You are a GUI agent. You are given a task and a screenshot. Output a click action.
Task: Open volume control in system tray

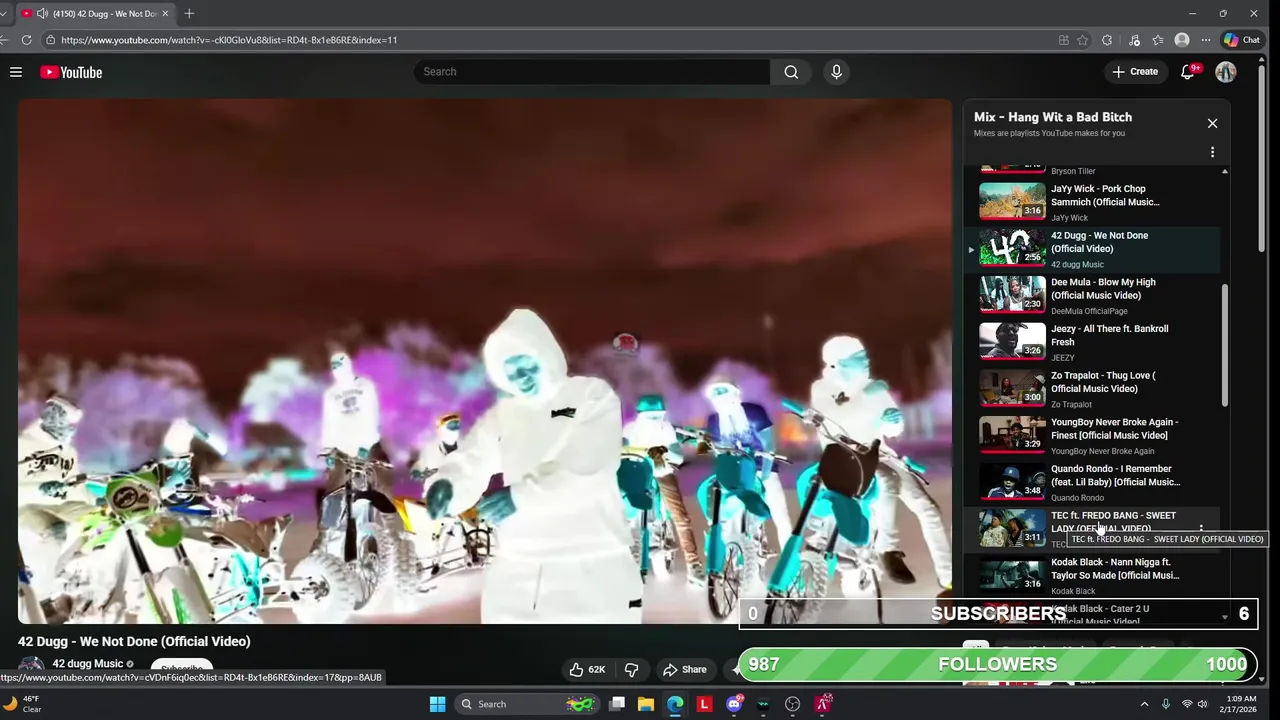coord(1202,704)
